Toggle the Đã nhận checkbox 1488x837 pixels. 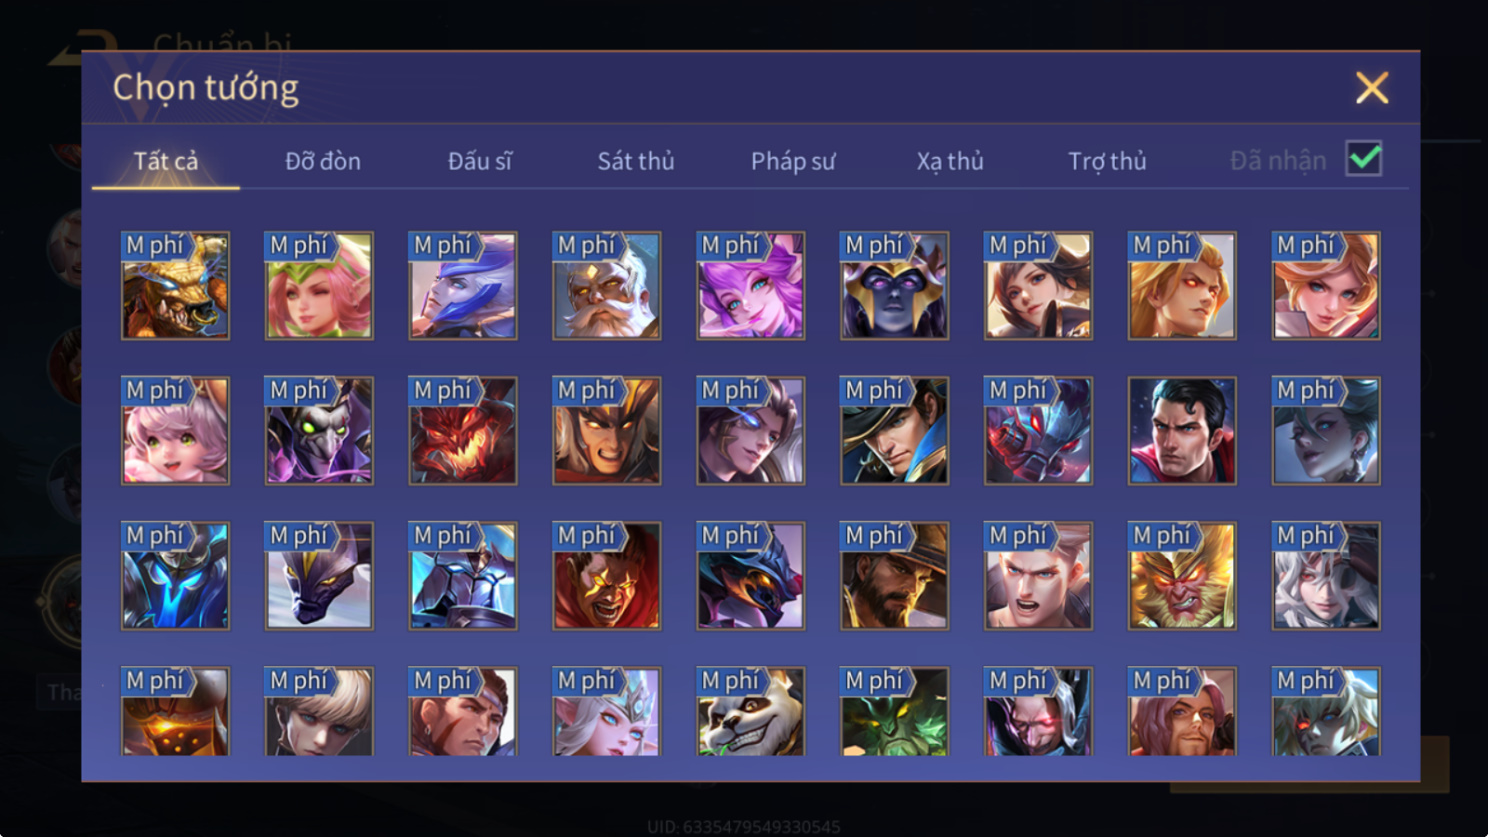[1364, 159]
